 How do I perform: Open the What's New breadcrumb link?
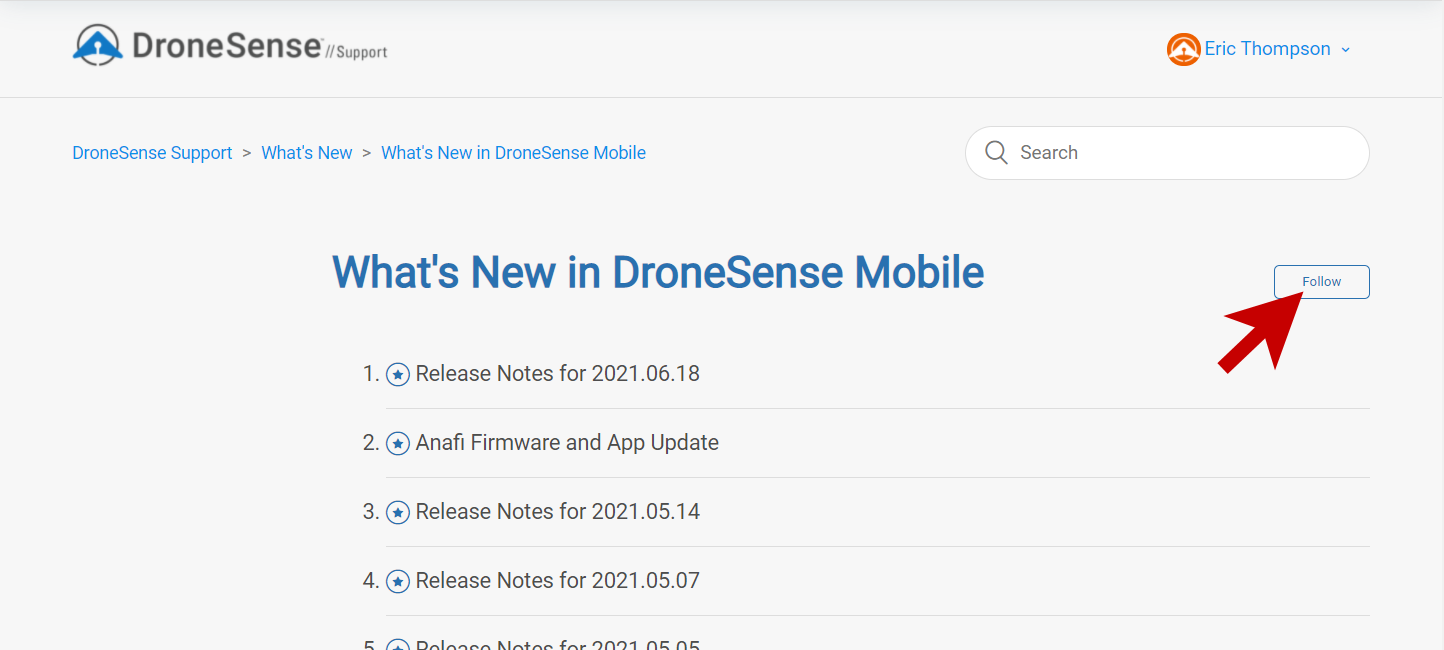307,153
